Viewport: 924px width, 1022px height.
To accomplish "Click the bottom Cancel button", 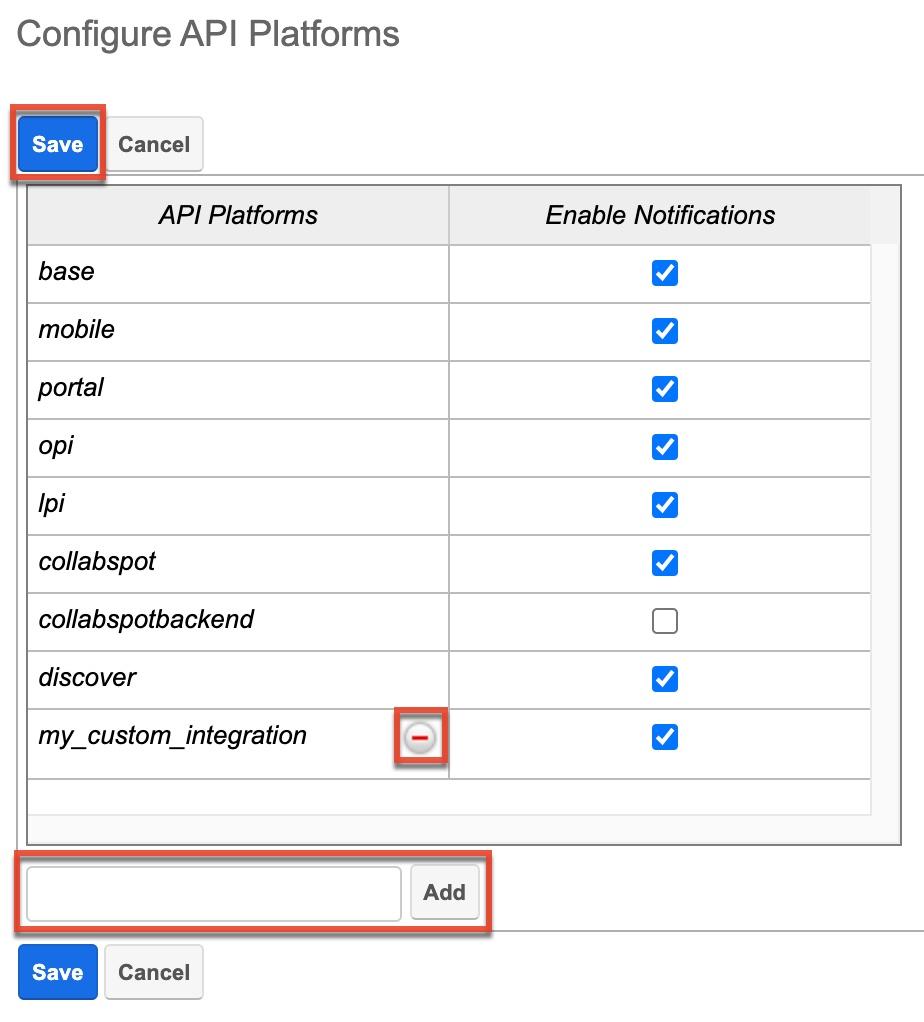I will click(x=153, y=971).
